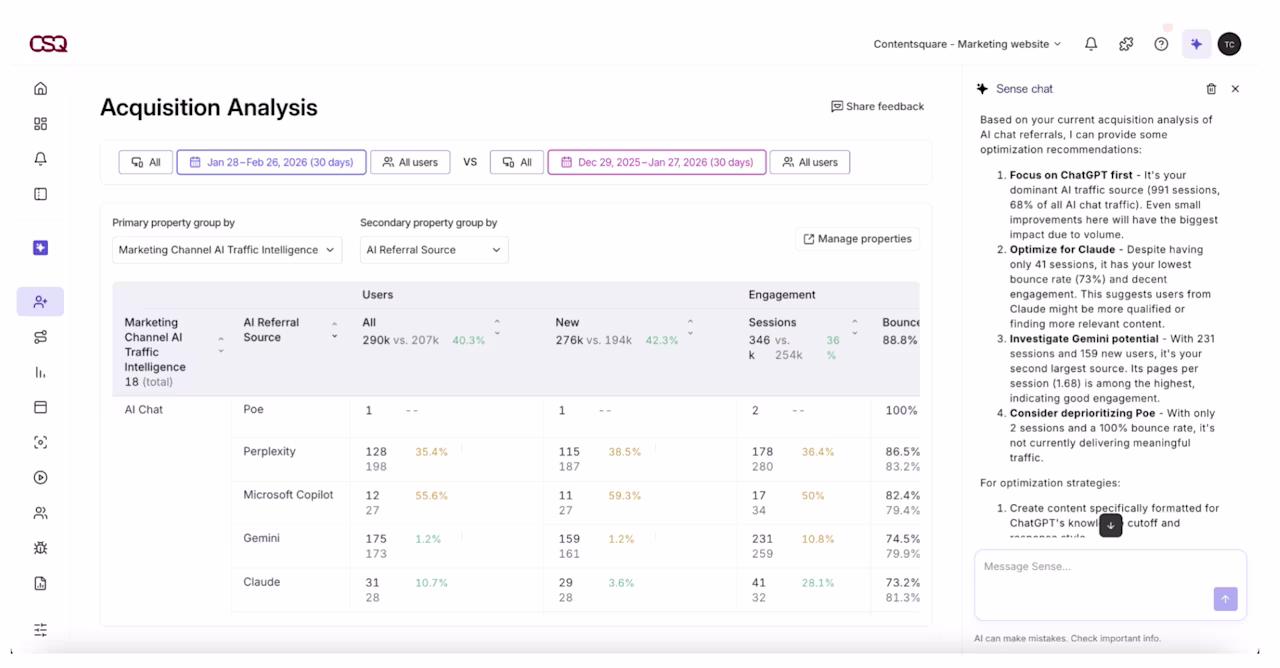Open the TC user avatar menu
This screenshot has width=1280, height=668.
(x=1230, y=44)
